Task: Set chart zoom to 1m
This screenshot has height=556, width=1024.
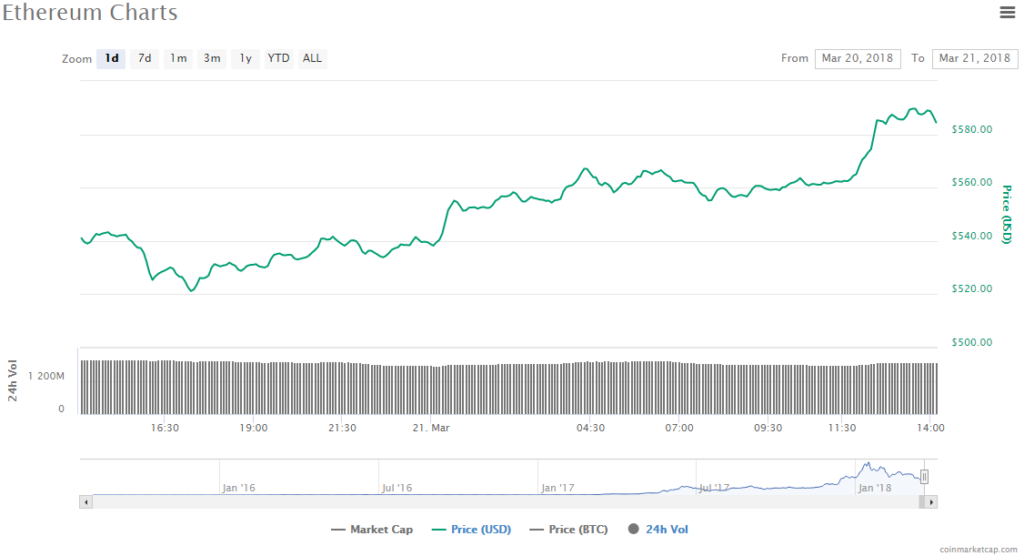Action: [x=178, y=59]
